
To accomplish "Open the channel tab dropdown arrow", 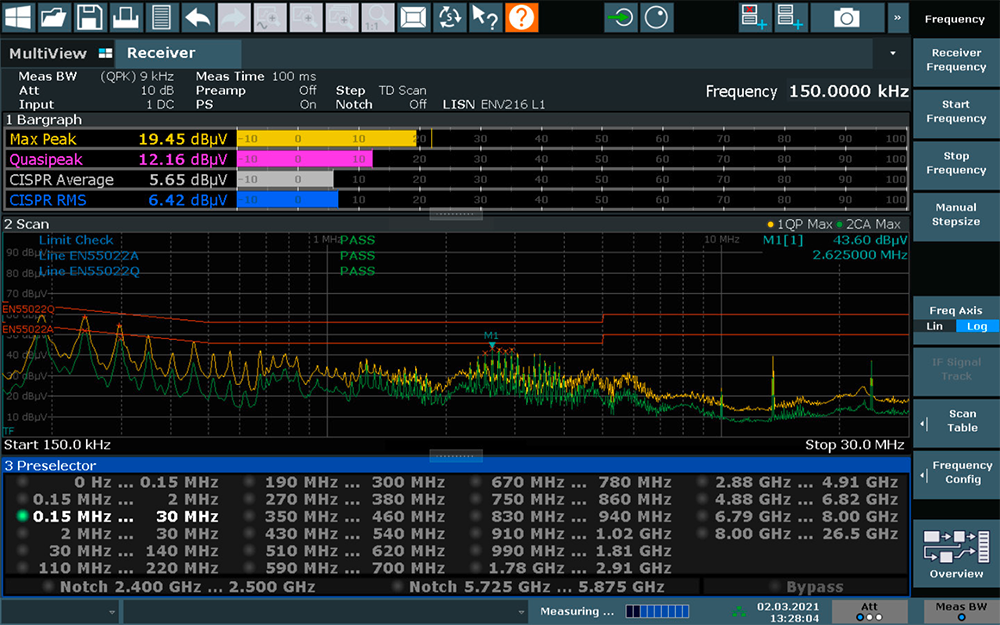I will pyautogui.click(x=892, y=53).
